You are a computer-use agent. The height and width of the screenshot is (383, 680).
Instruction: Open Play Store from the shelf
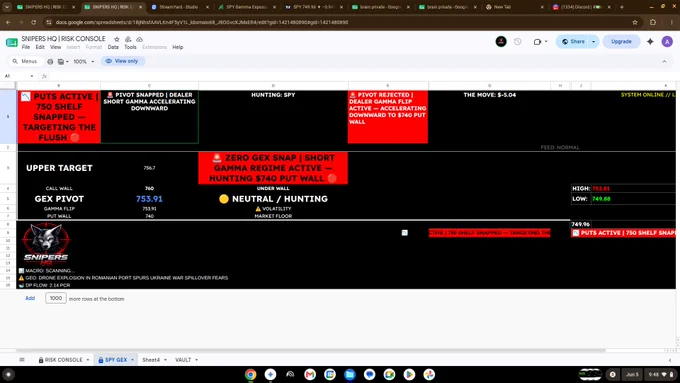tap(409, 374)
